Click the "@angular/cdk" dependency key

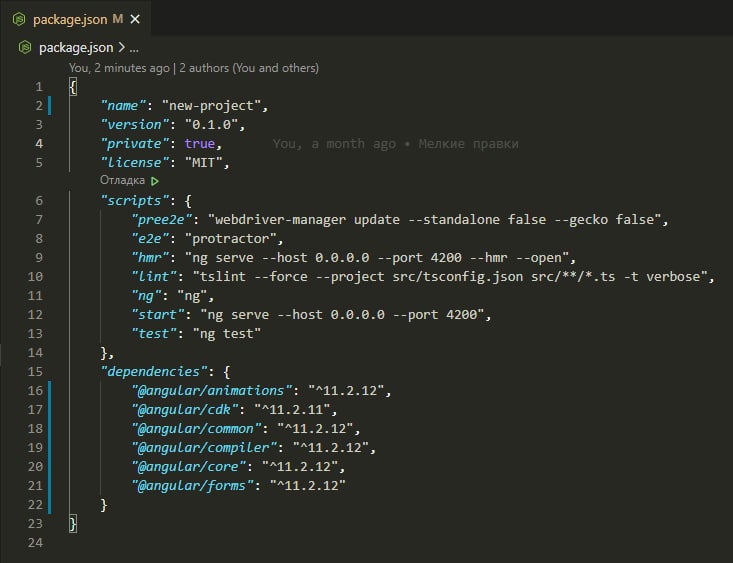point(185,410)
